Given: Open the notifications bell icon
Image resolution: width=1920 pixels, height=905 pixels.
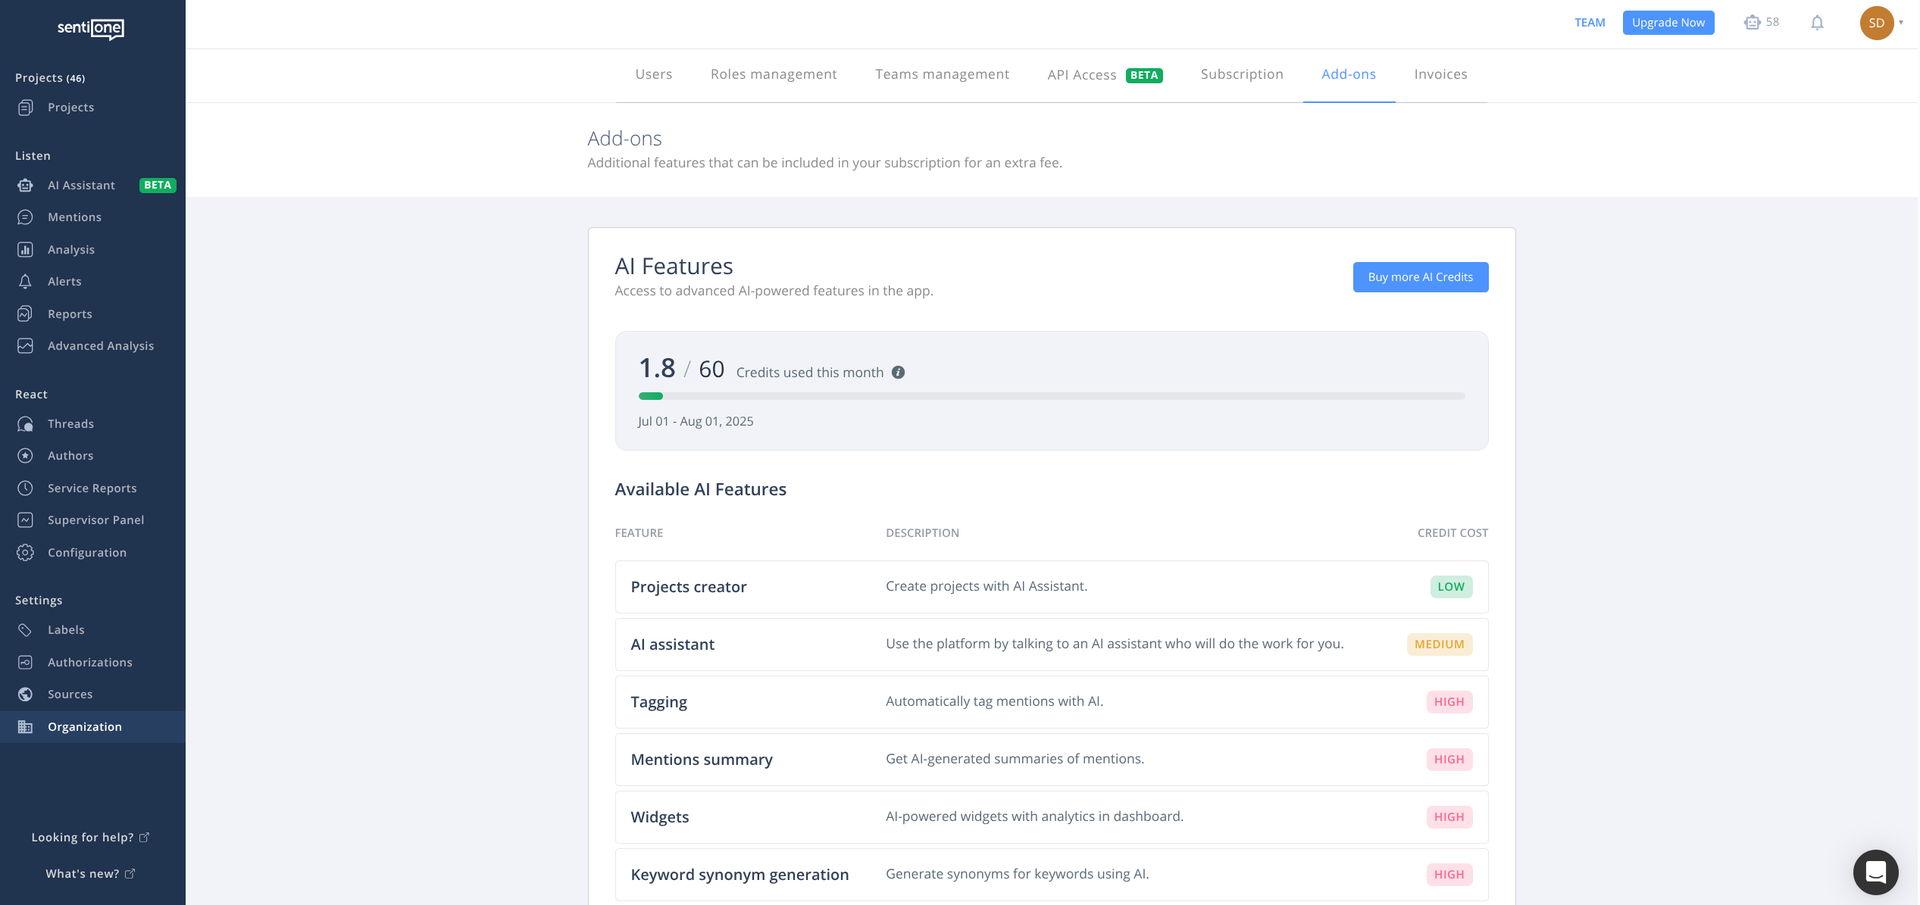Looking at the screenshot, I should click(1817, 23).
